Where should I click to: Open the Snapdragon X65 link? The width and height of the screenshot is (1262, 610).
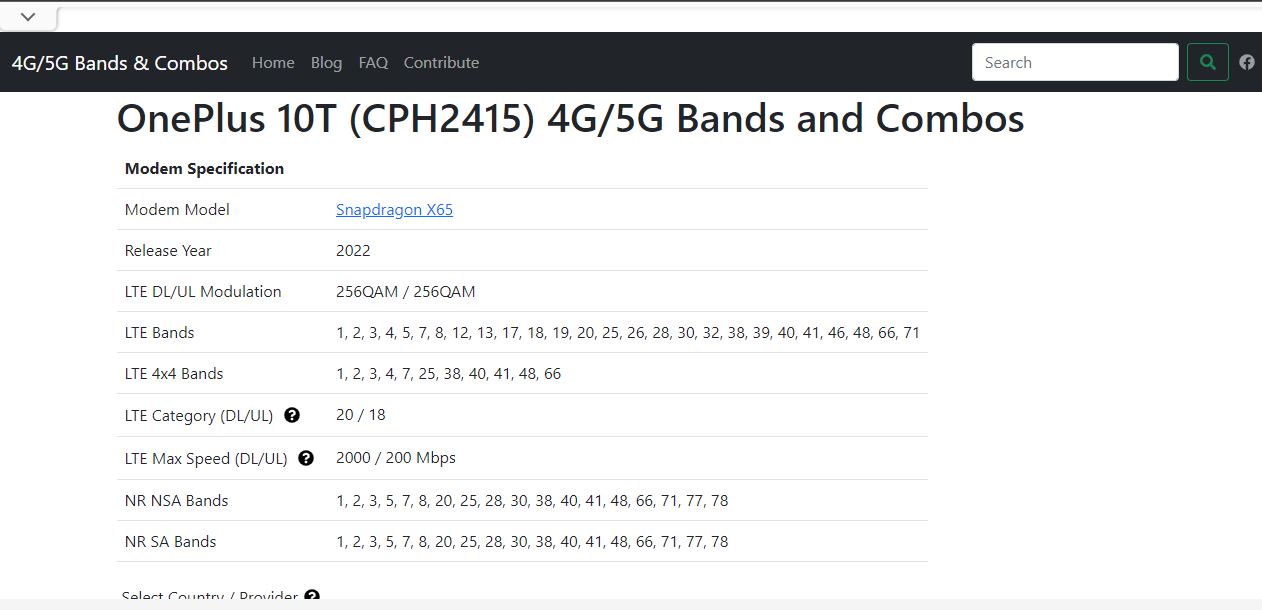(394, 209)
